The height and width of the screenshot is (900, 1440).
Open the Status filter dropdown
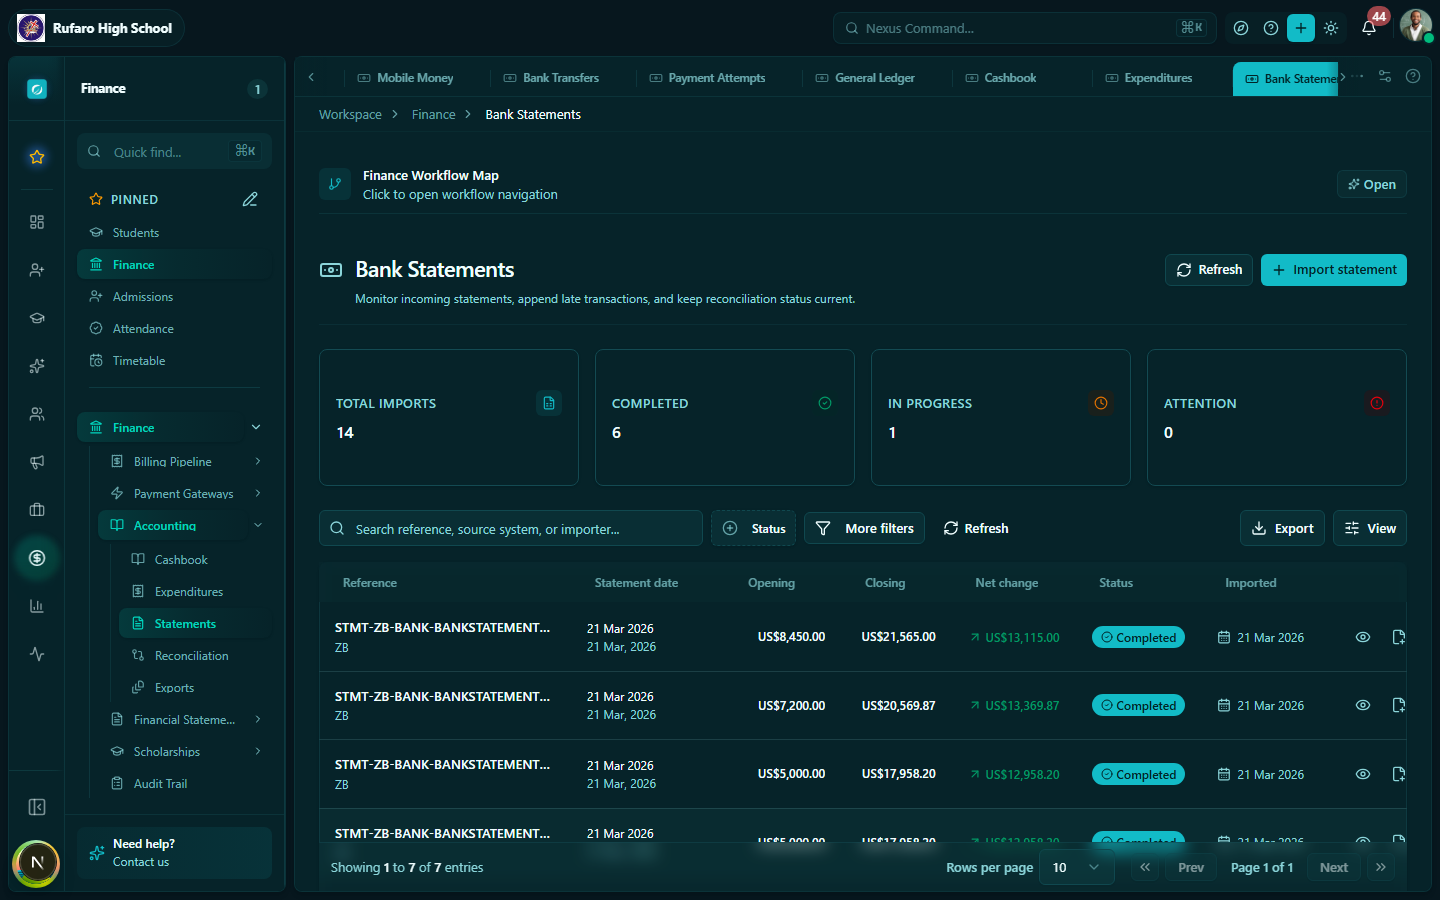click(753, 528)
